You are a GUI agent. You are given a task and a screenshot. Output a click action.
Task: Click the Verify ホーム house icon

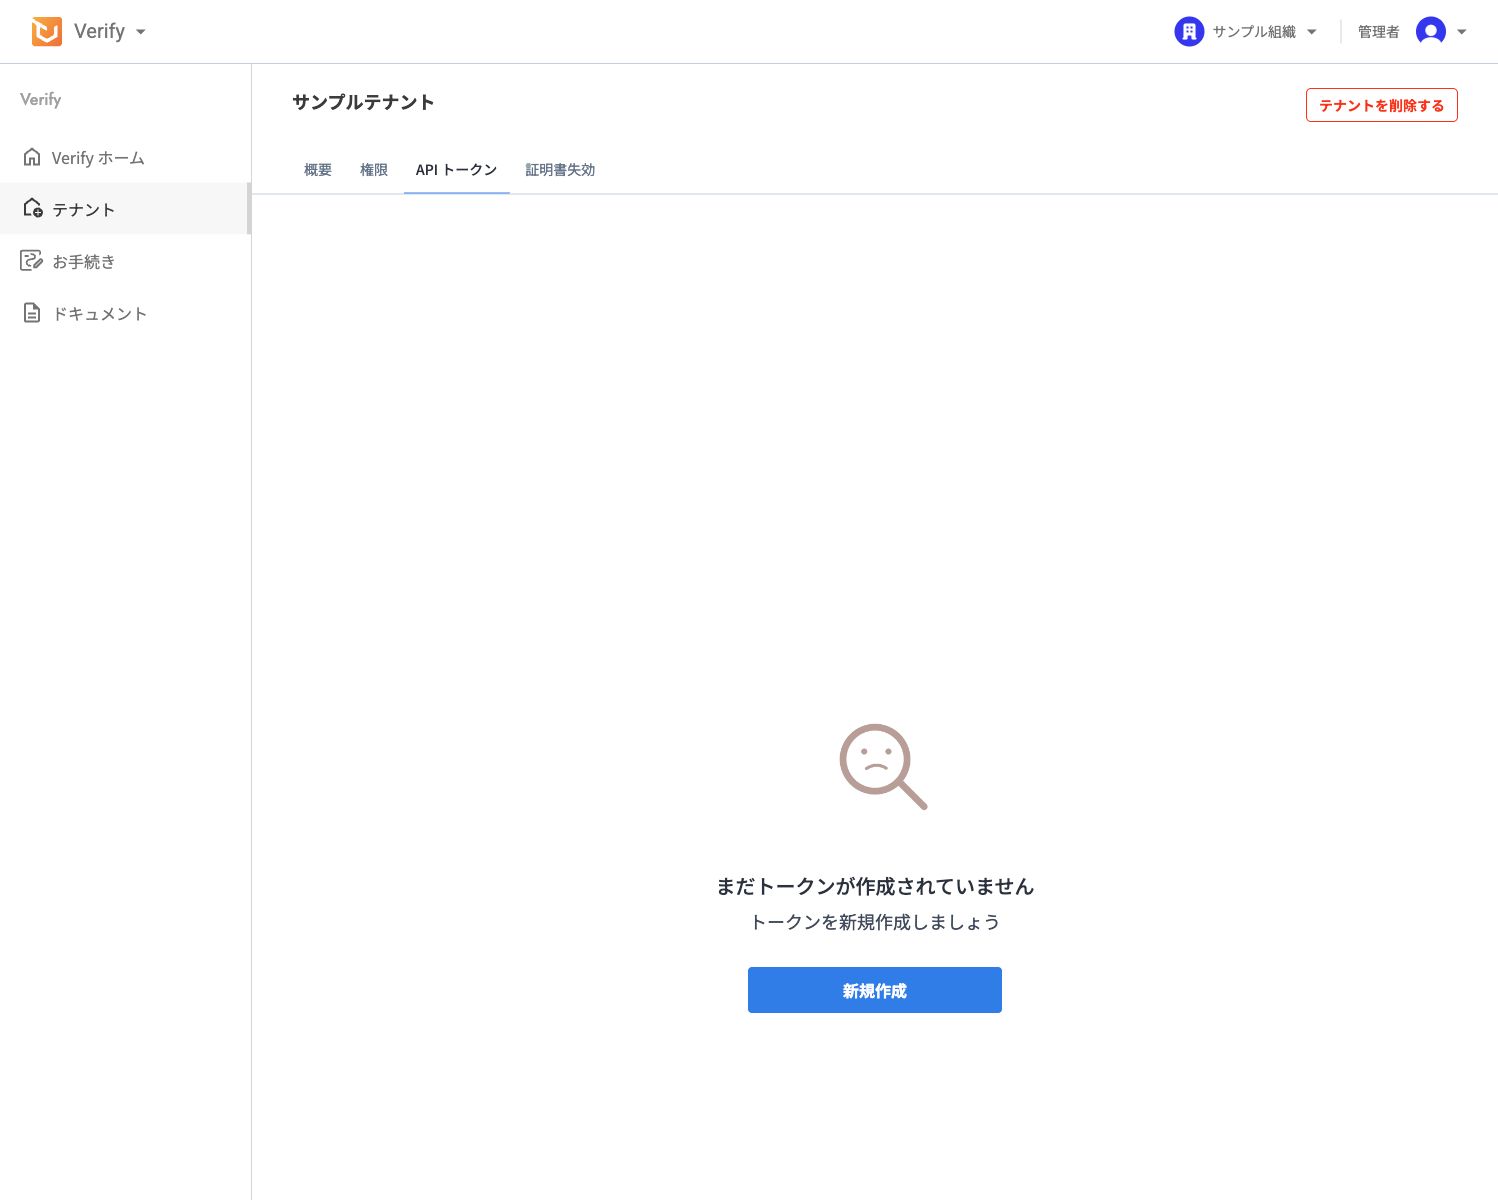[32, 157]
